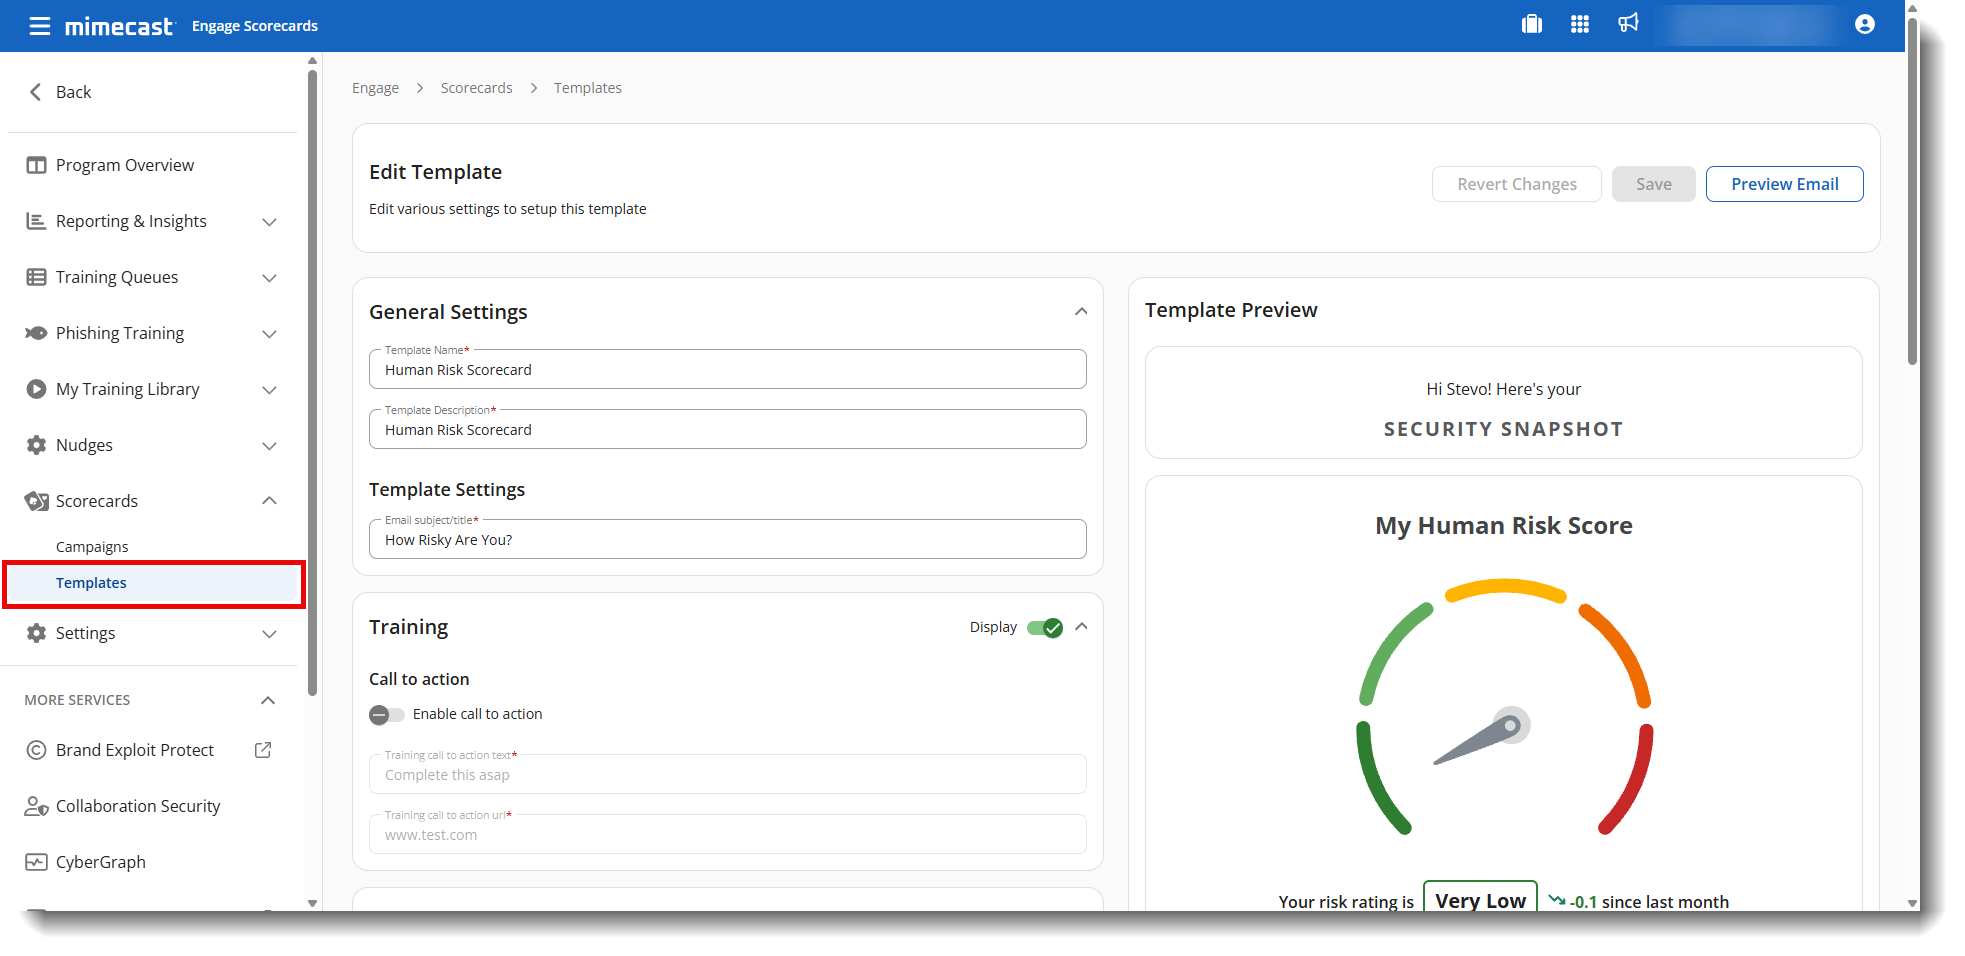Viewport: 1965px width, 956px height.
Task: Open the announcements megaphone icon
Action: click(x=1628, y=23)
